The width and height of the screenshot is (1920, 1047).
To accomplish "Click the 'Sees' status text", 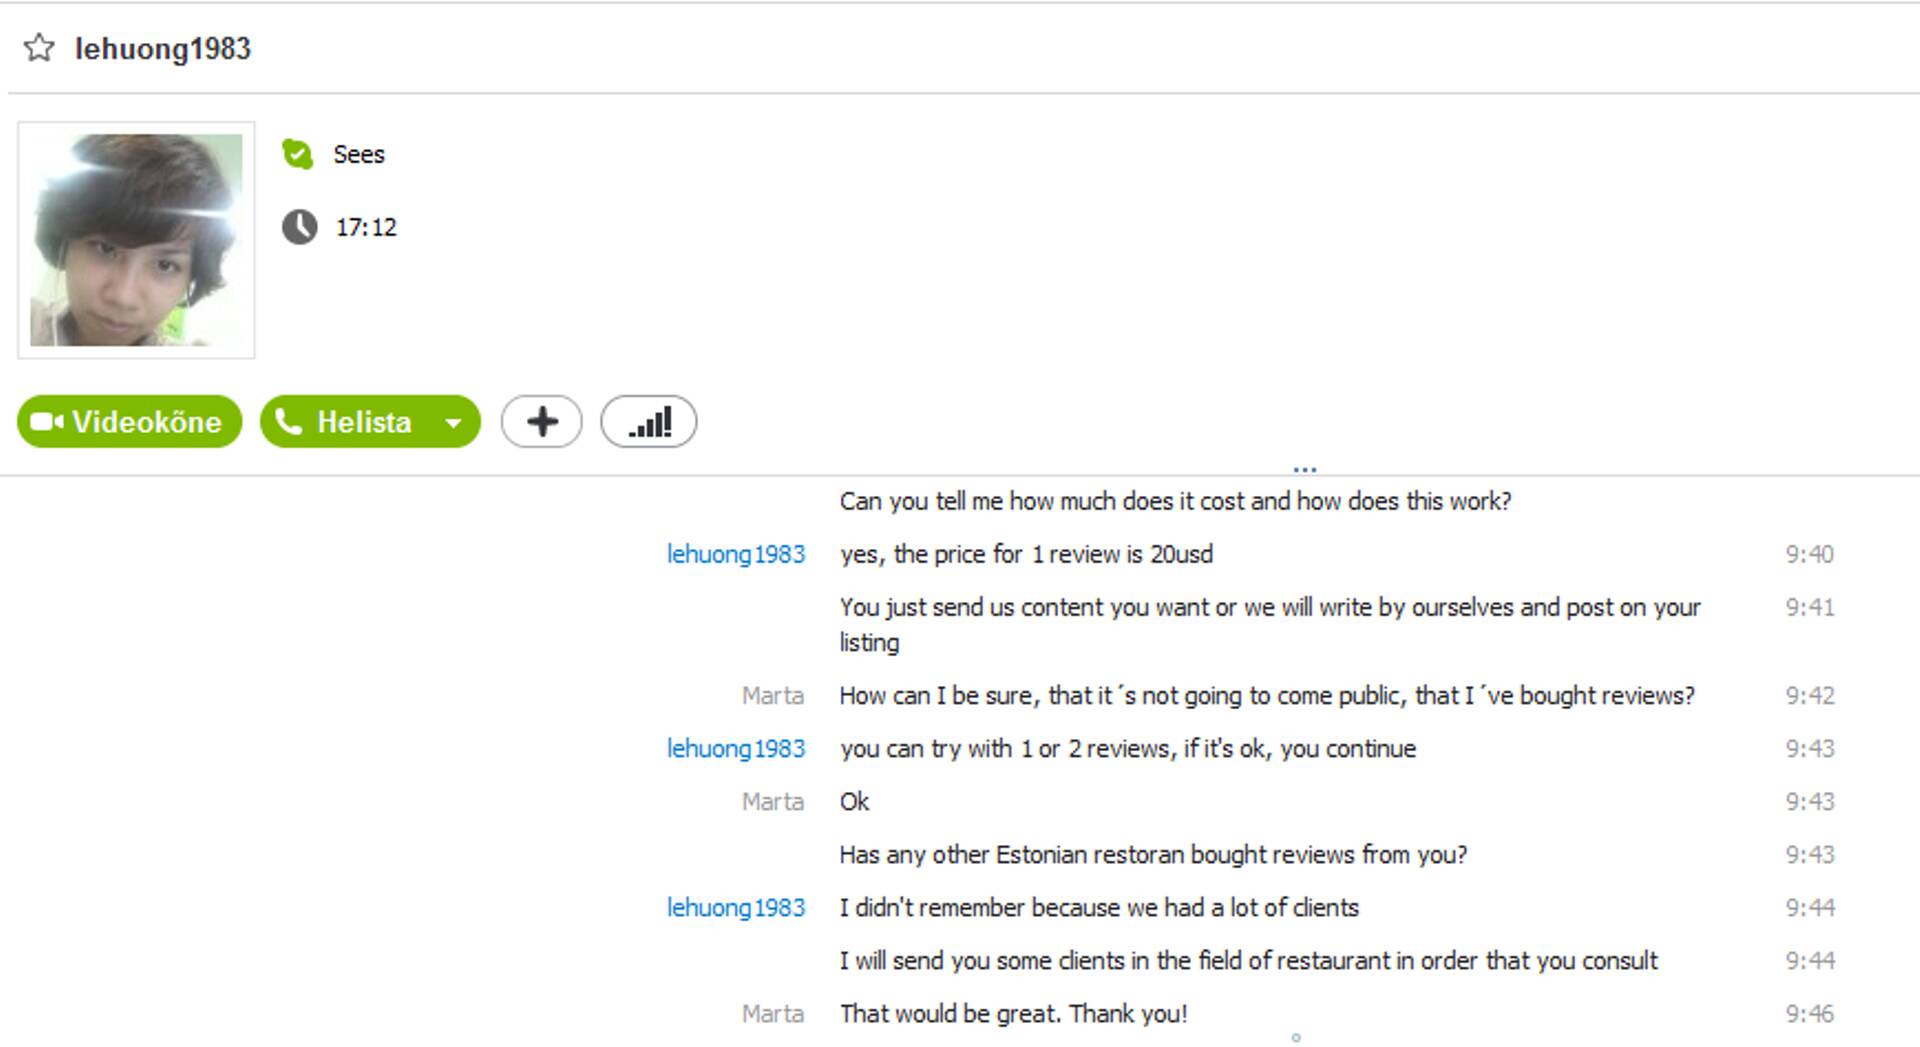I will [x=359, y=154].
